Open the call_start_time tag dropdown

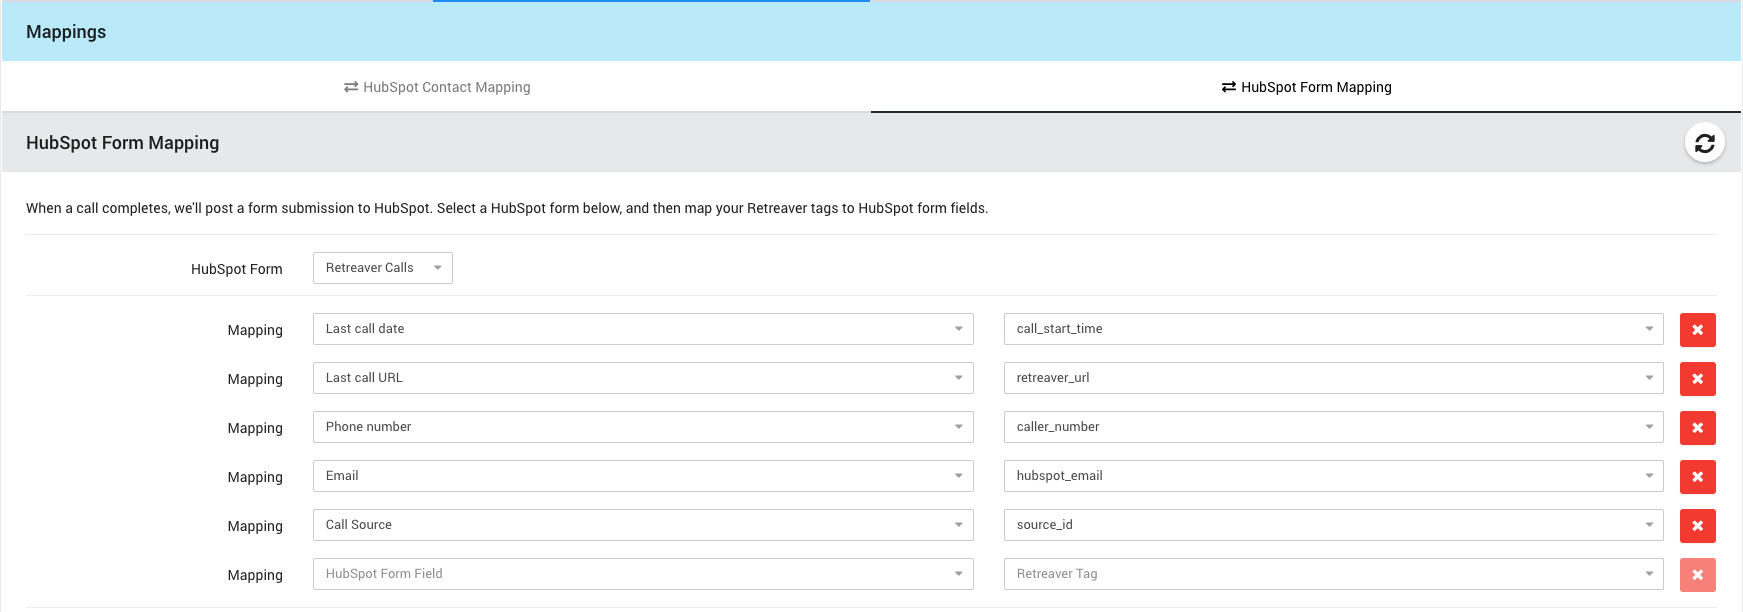click(x=1332, y=329)
